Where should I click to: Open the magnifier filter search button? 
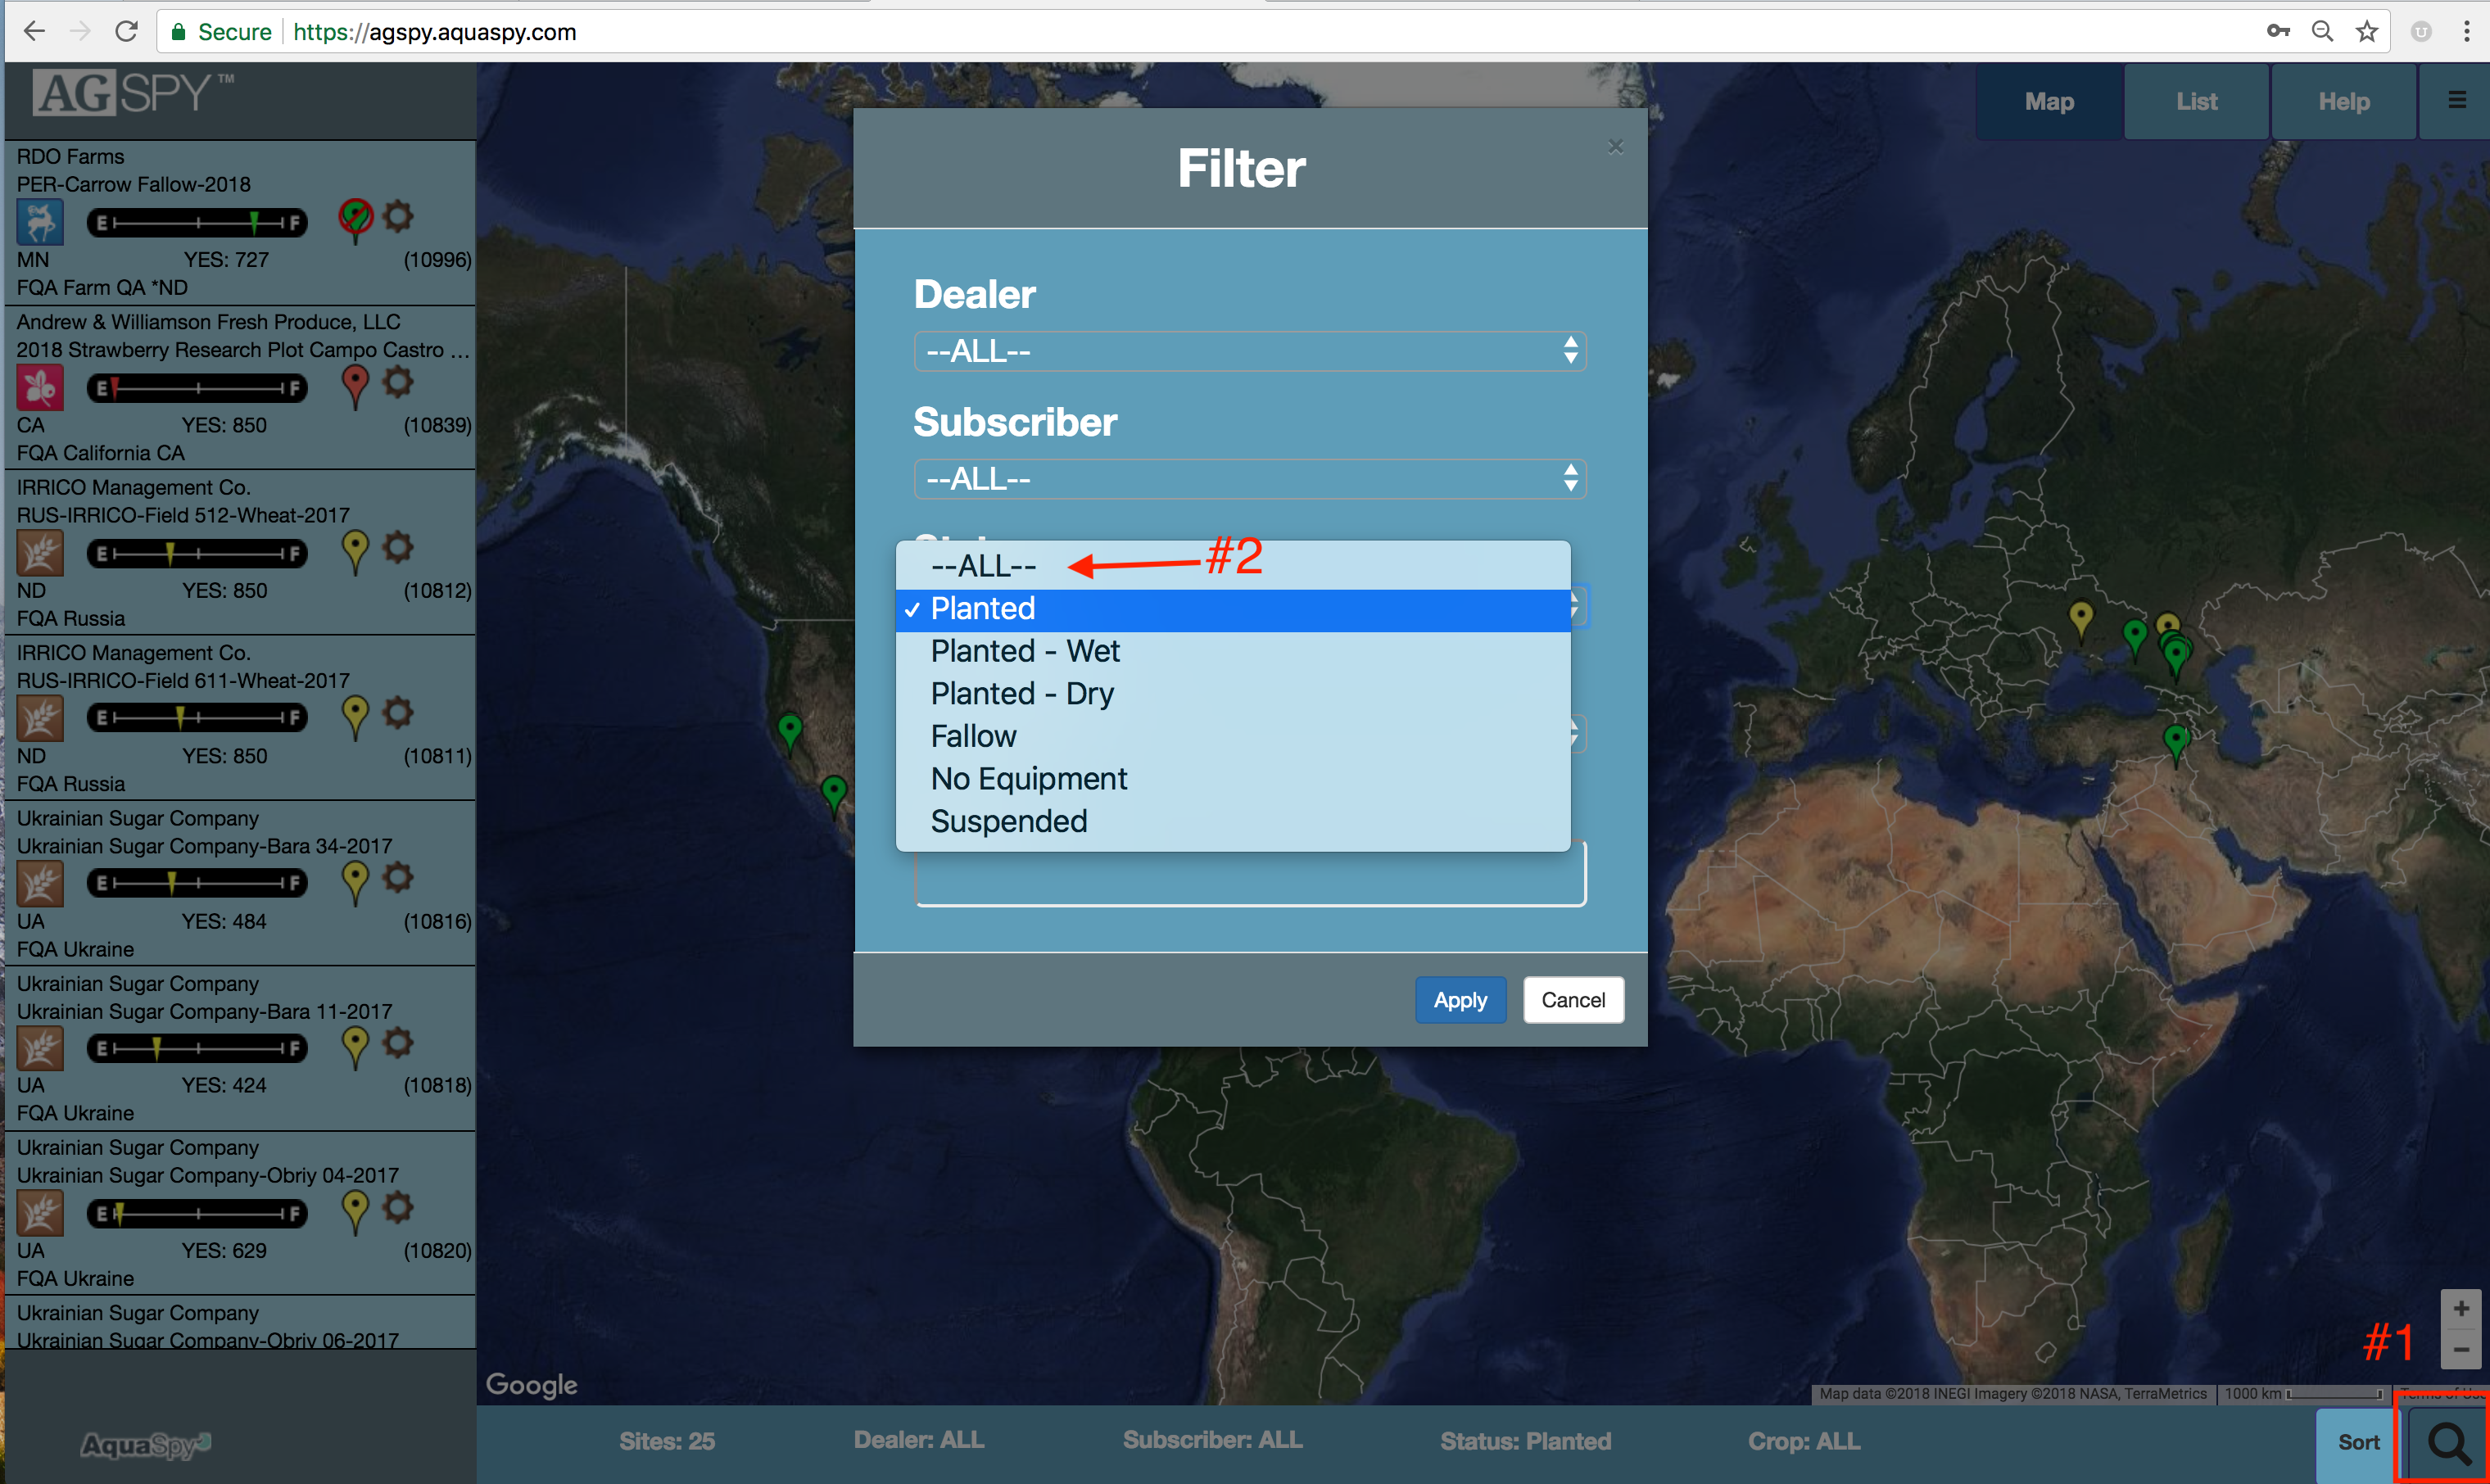coord(2447,1443)
